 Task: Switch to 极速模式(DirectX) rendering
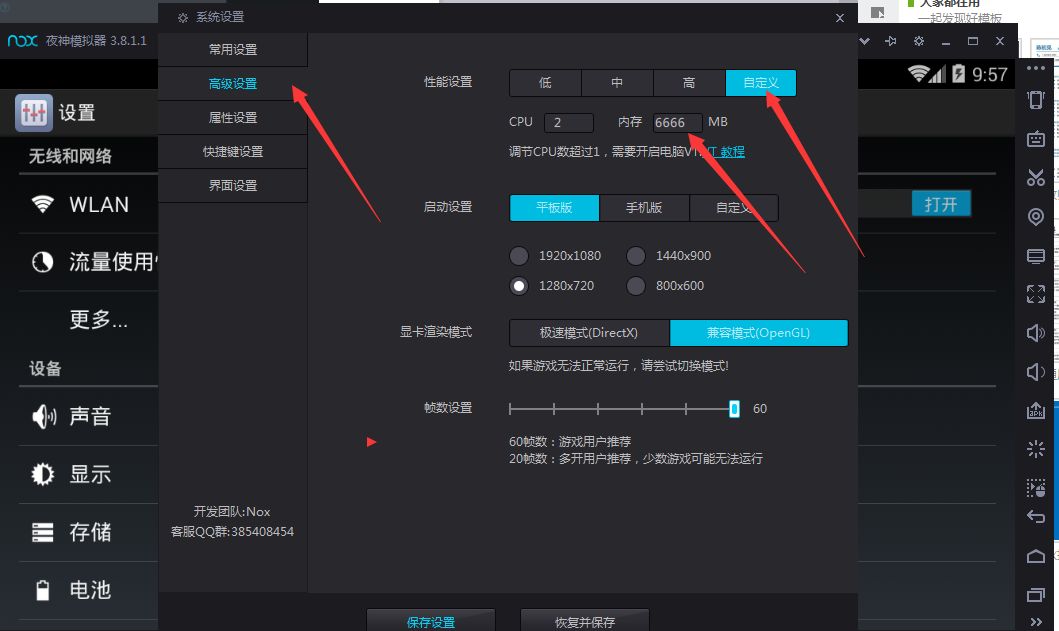point(589,332)
